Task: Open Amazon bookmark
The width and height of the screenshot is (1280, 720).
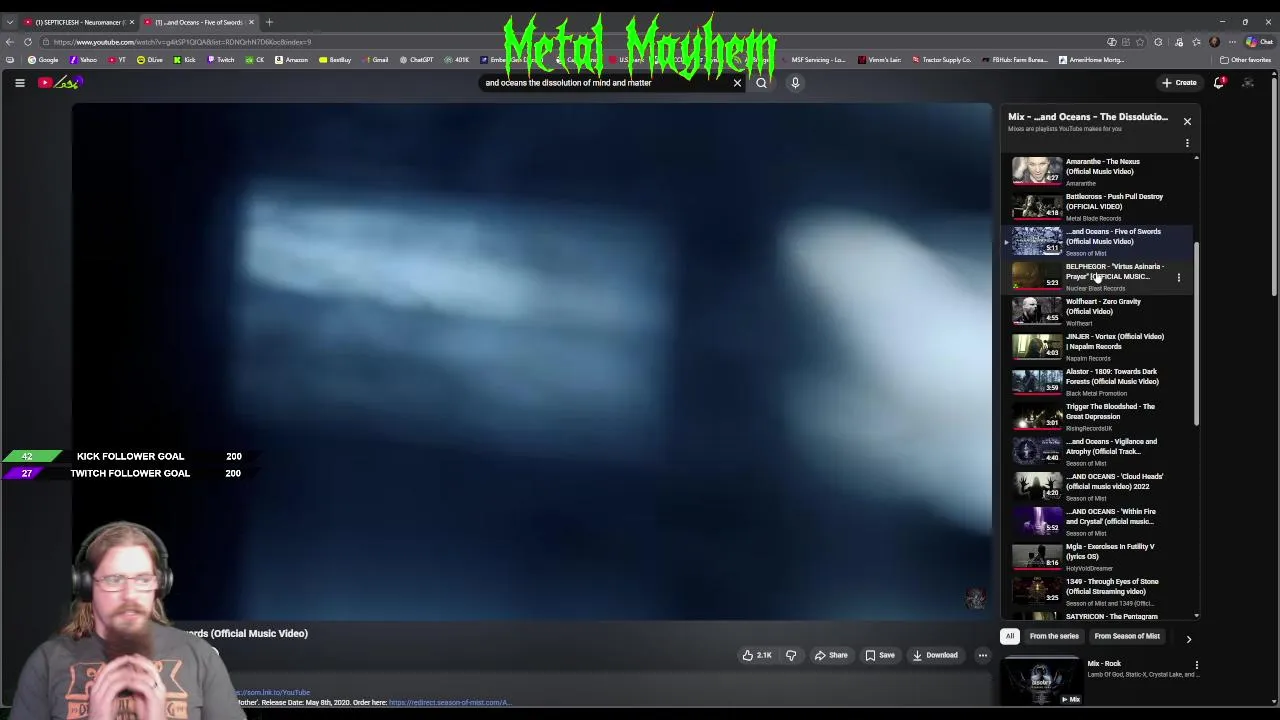Action: 292,60
